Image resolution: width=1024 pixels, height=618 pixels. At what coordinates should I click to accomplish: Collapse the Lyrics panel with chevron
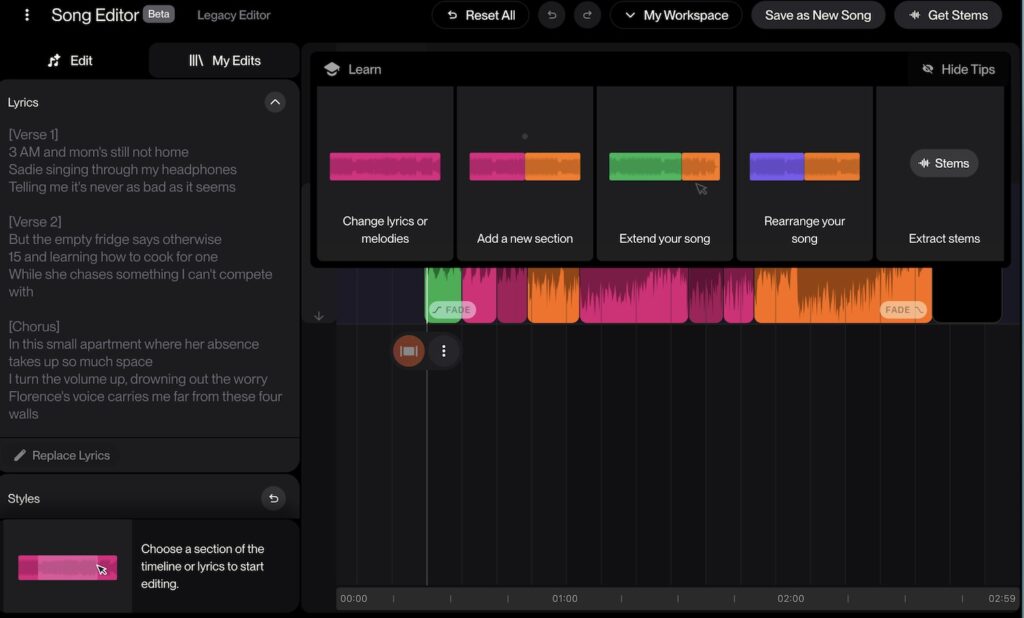coord(275,102)
